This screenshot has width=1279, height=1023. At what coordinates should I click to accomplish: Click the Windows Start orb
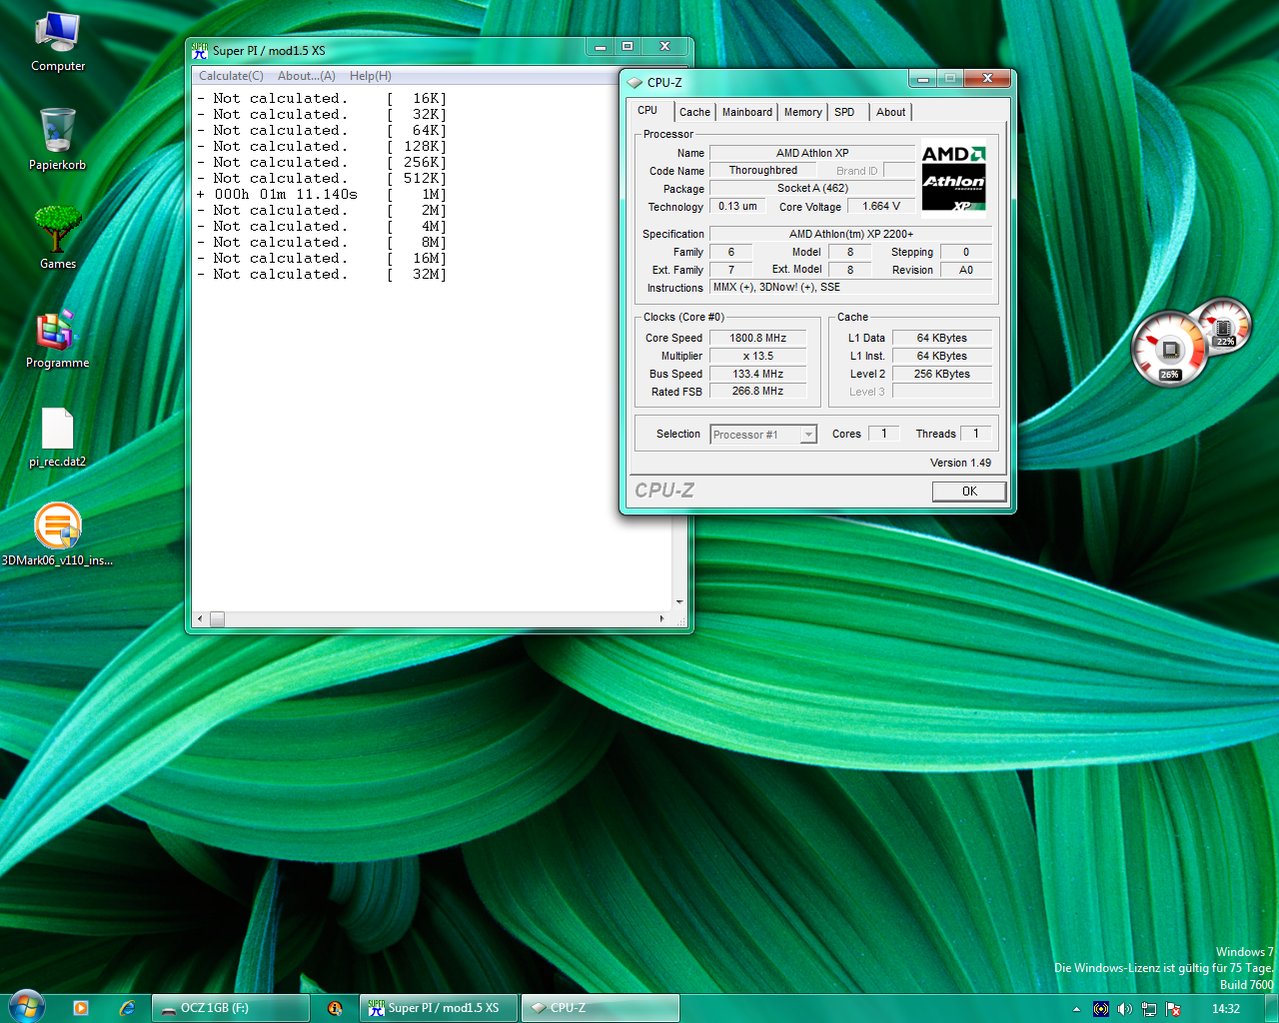tap(25, 1007)
